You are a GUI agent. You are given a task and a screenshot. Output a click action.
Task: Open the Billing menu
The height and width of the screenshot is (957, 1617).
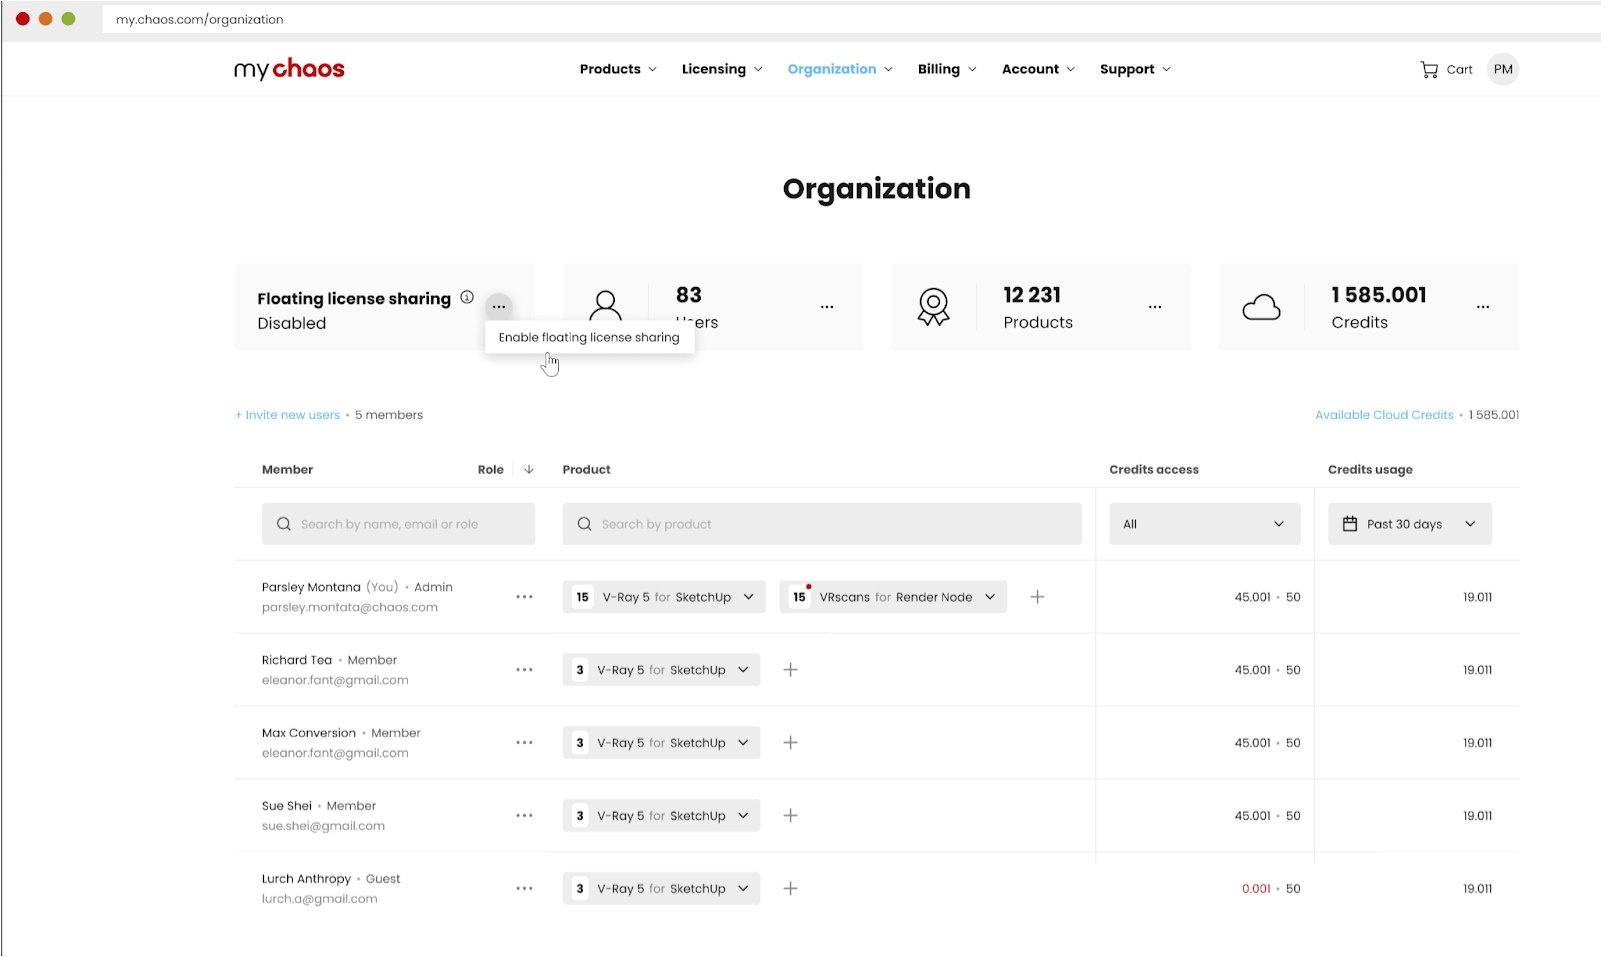coord(947,69)
